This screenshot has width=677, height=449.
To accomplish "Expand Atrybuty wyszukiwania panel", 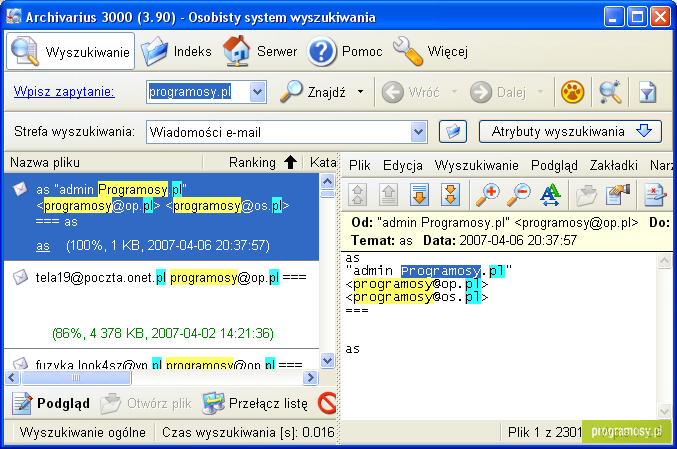I will point(570,131).
